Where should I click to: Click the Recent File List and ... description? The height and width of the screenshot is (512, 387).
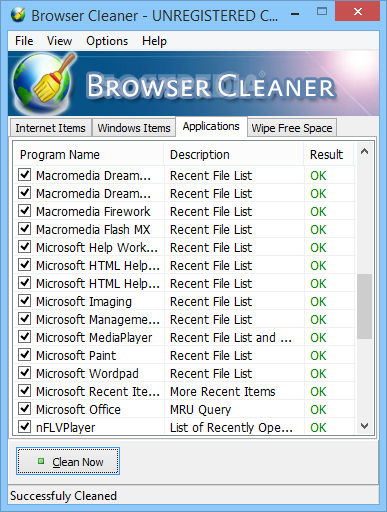(x=231, y=338)
